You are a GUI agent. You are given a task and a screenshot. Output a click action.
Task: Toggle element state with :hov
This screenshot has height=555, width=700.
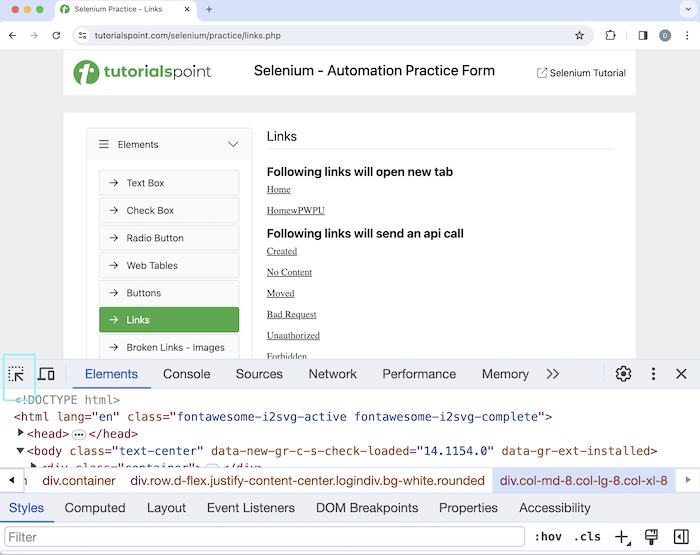(x=547, y=537)
